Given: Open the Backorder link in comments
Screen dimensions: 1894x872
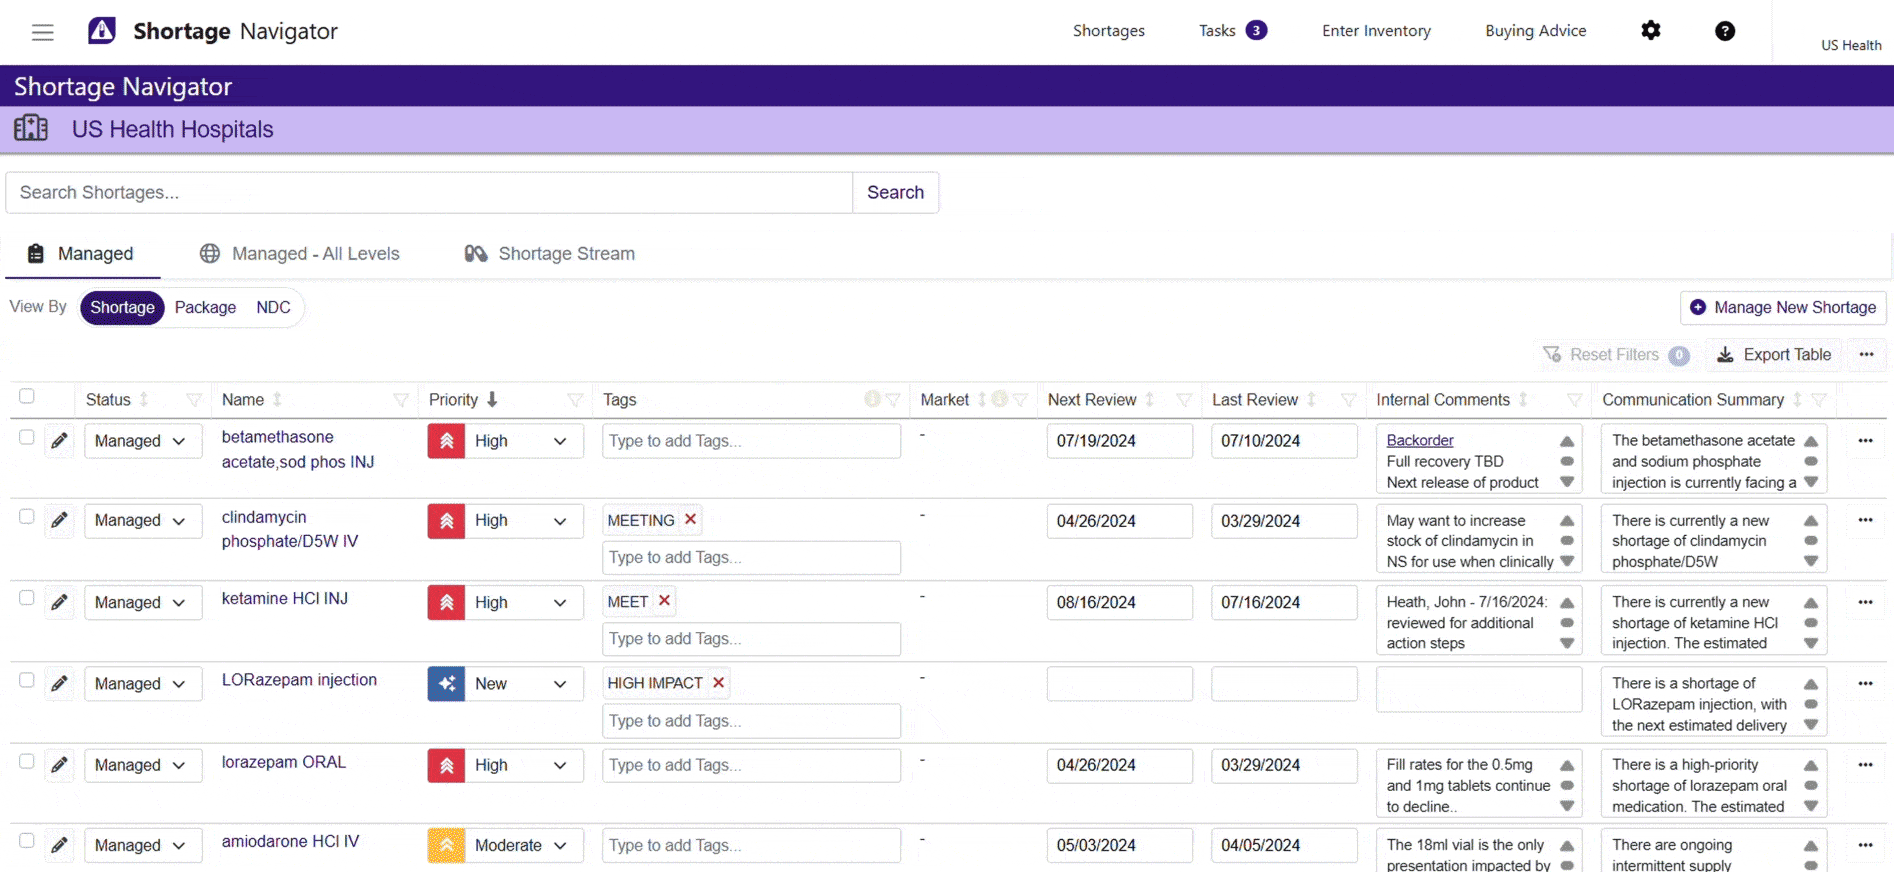Looking at the screenshot, I should coord(1419,440).
